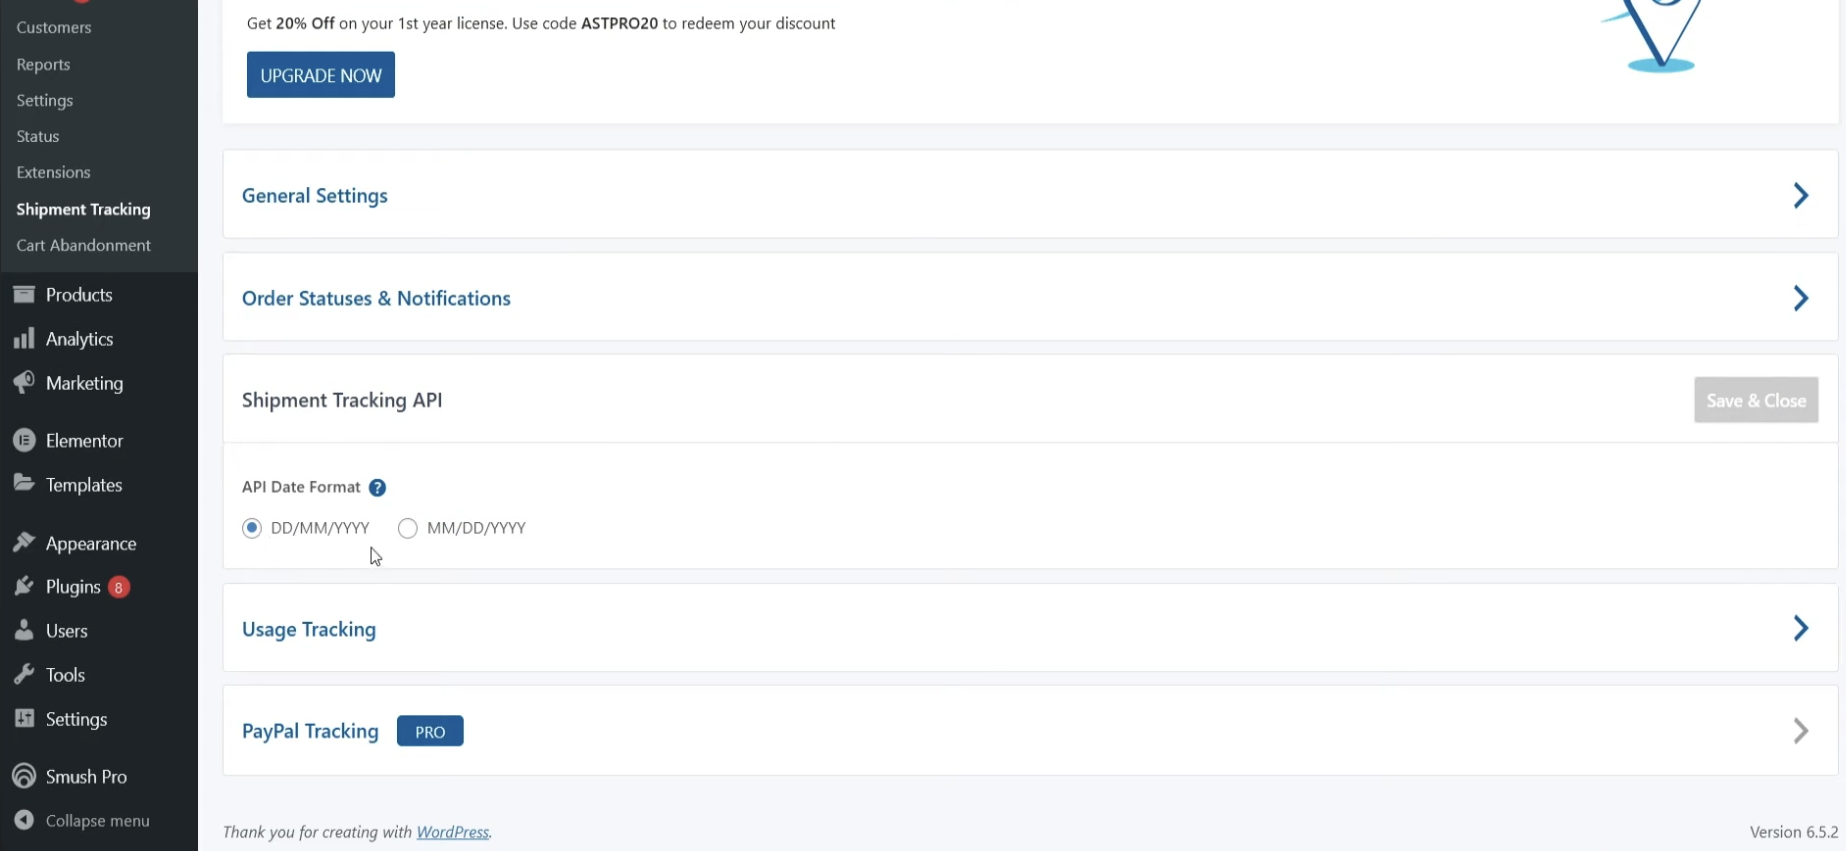Expand the Usage Tracking chevron
Screen dimensions: 1846x851
[x=1801, y=628]
